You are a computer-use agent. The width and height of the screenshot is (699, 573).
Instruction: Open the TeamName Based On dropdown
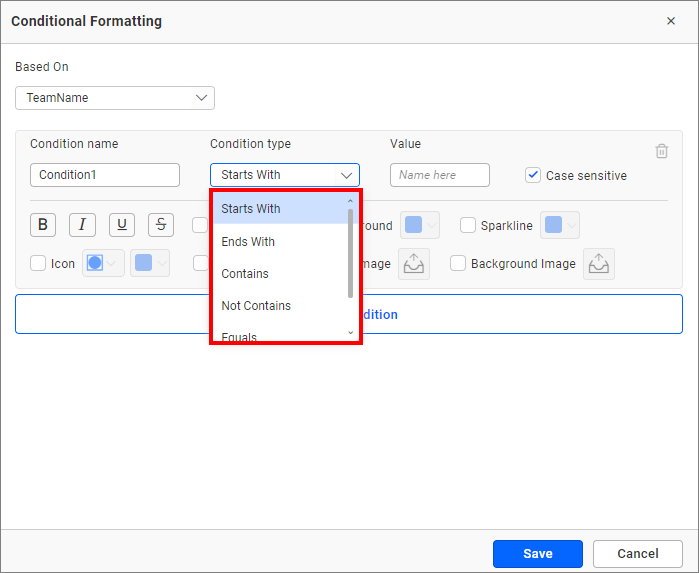coord(115,98)
